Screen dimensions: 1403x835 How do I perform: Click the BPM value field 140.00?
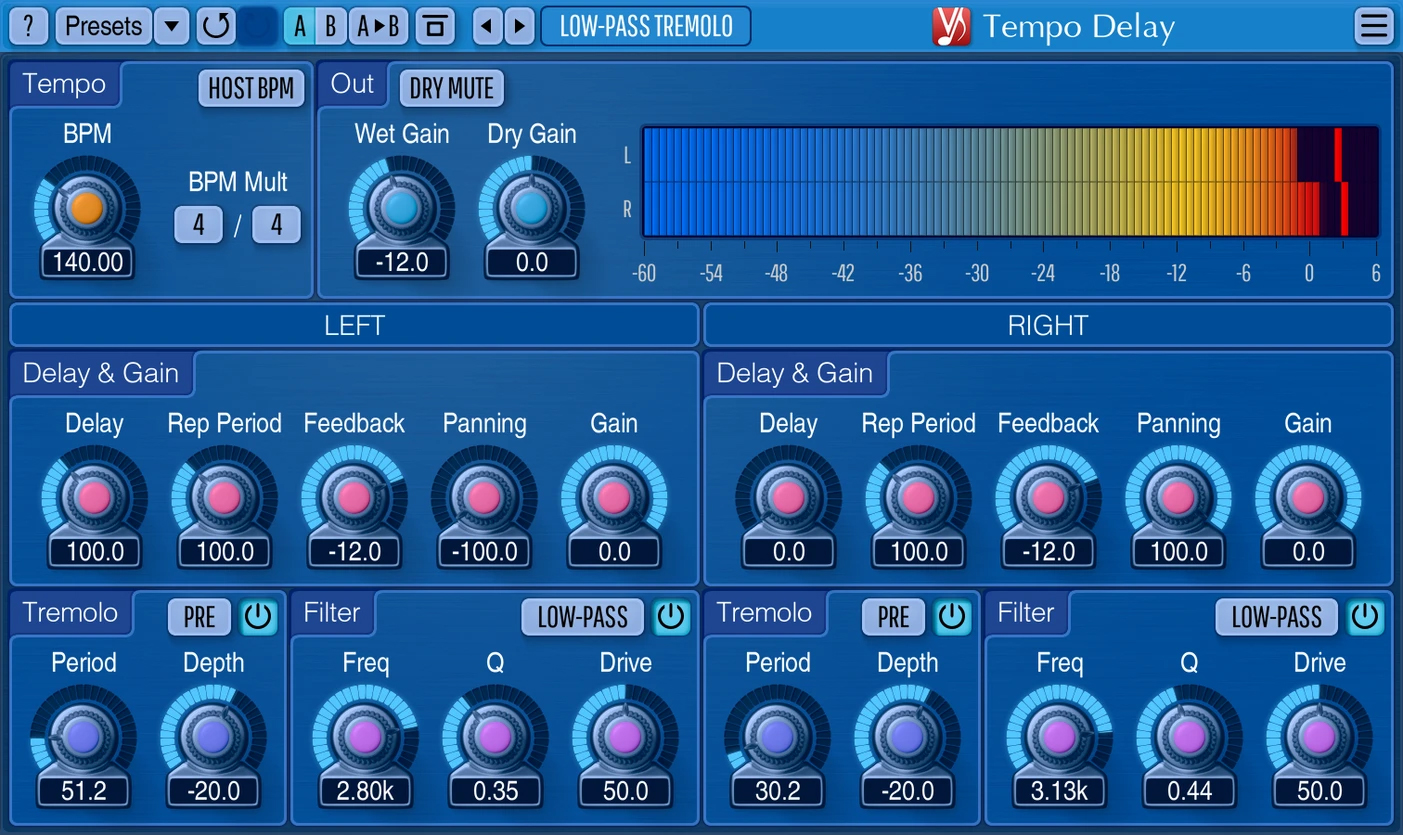click(87, 263)
